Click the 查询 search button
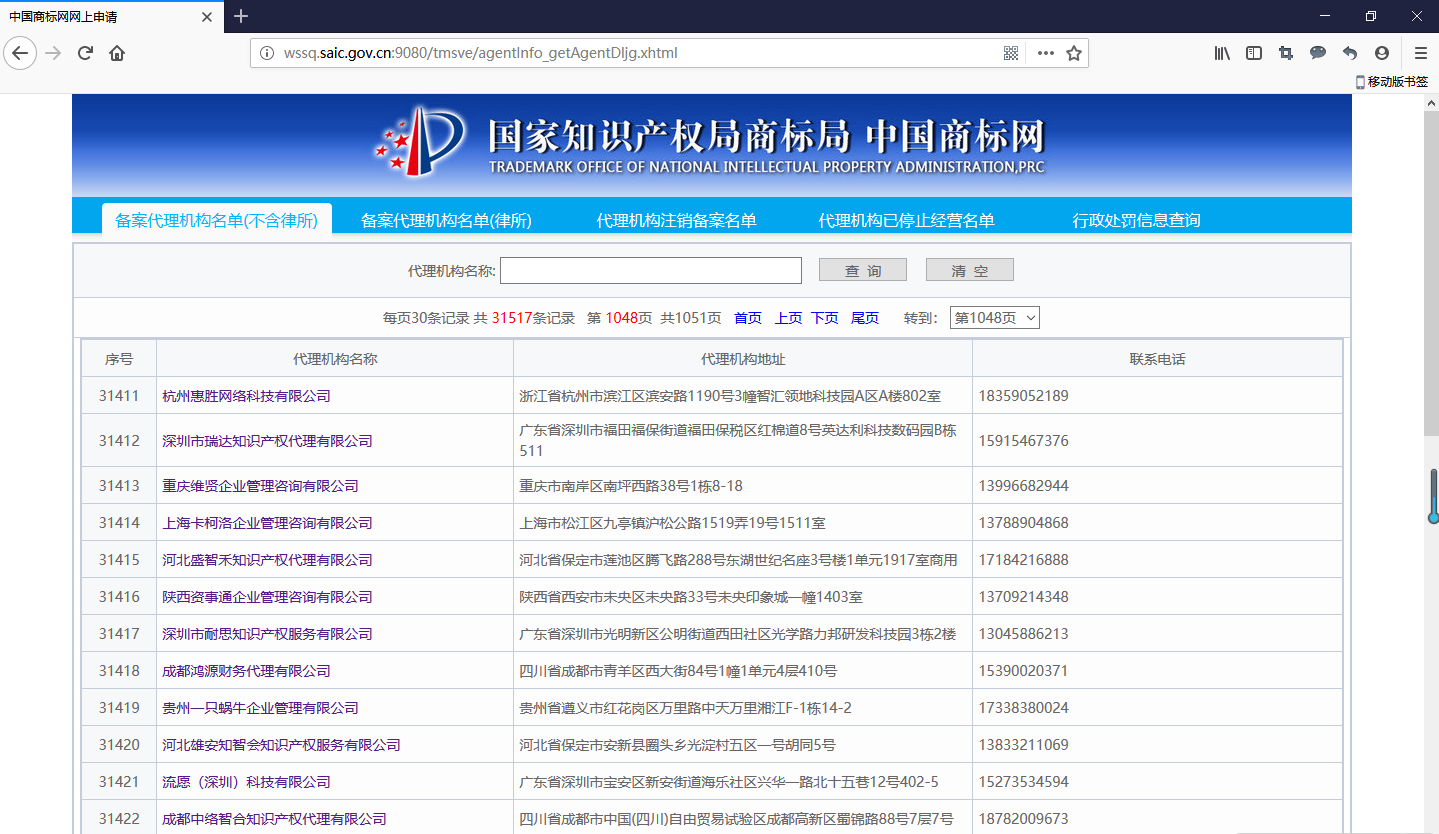The image size is (1439, 834). coord(863,270)
